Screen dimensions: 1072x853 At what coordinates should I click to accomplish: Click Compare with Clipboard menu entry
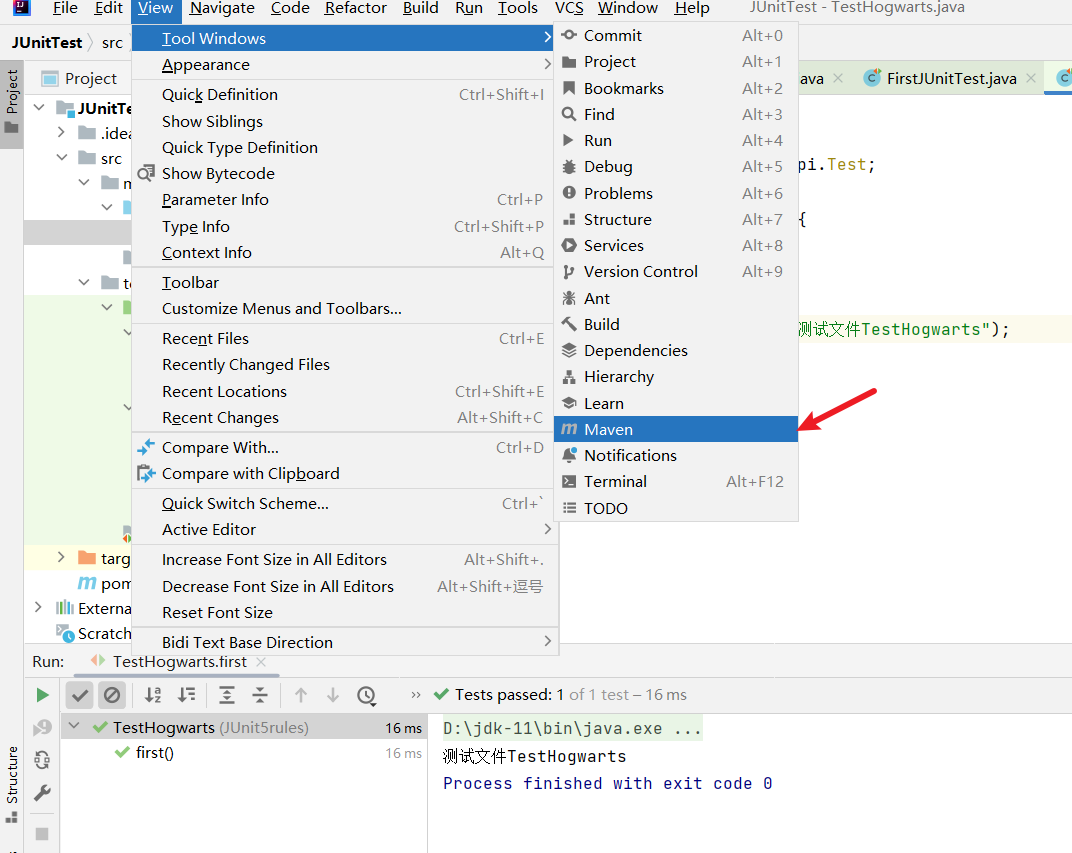250,474
